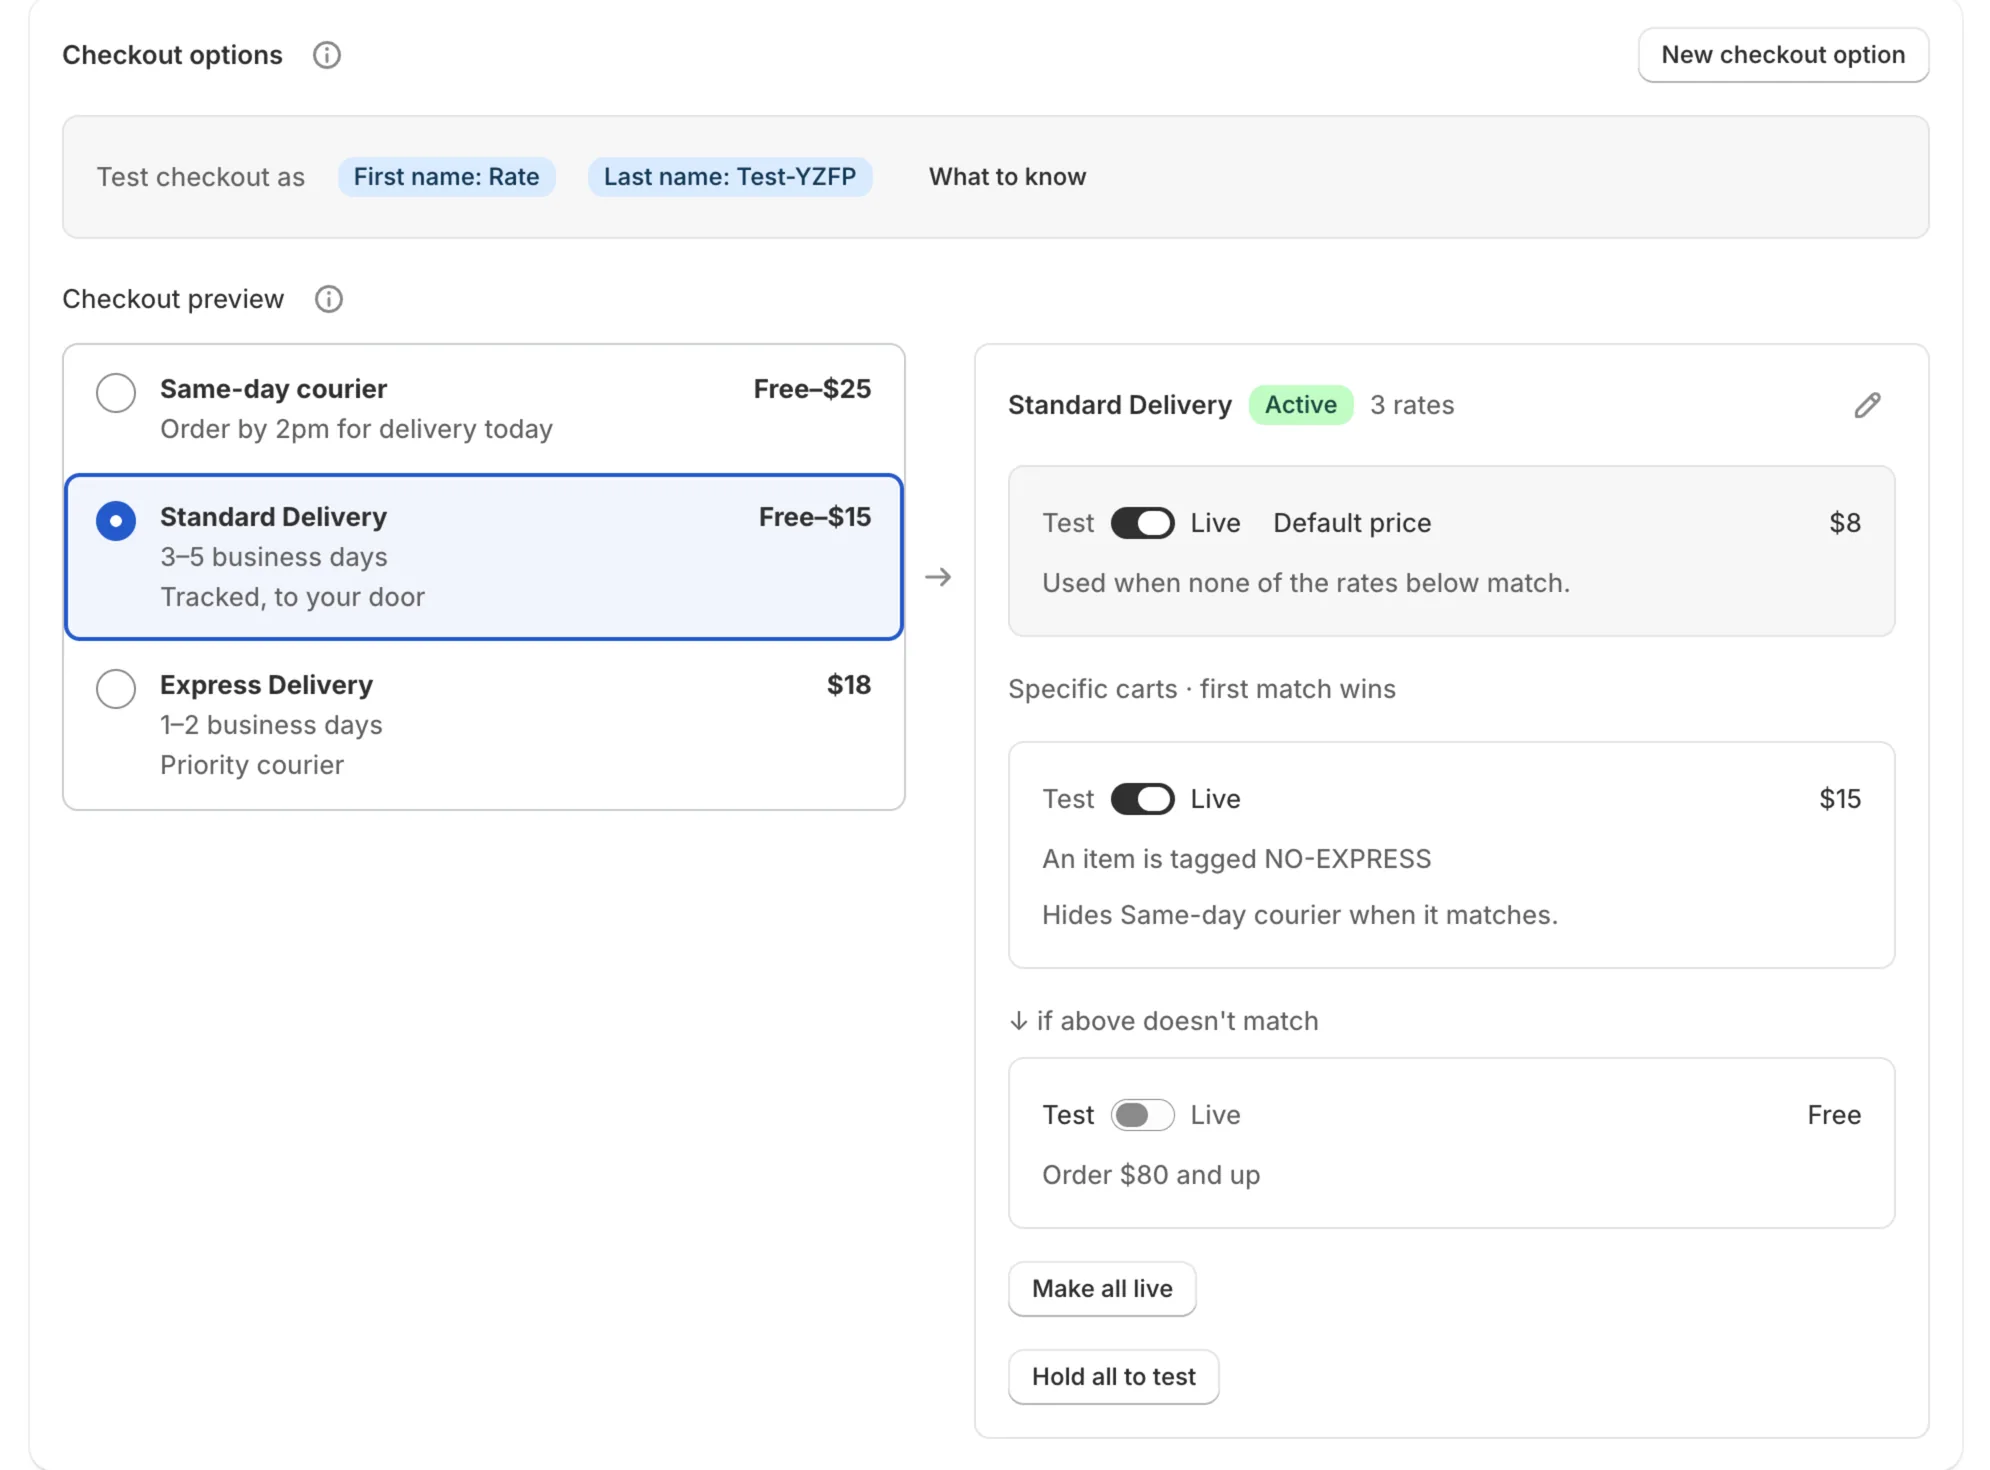
Task: Click 'Hides Same-day courier when it matches.'
Action: [x=1300, y=915]
